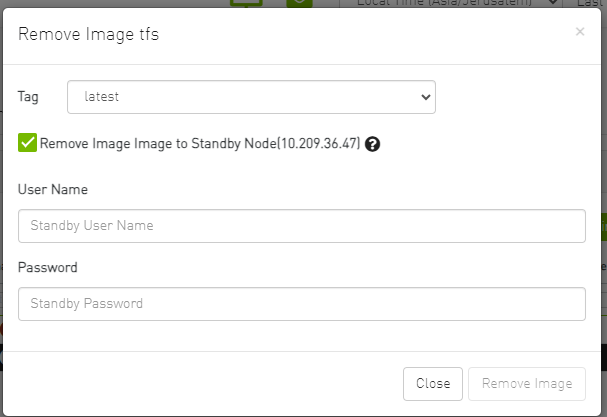The width and height of the screenshot is (607, 417).
Task: Click the Tag dropdown chevron arrow
Action: tap(426, 97)
